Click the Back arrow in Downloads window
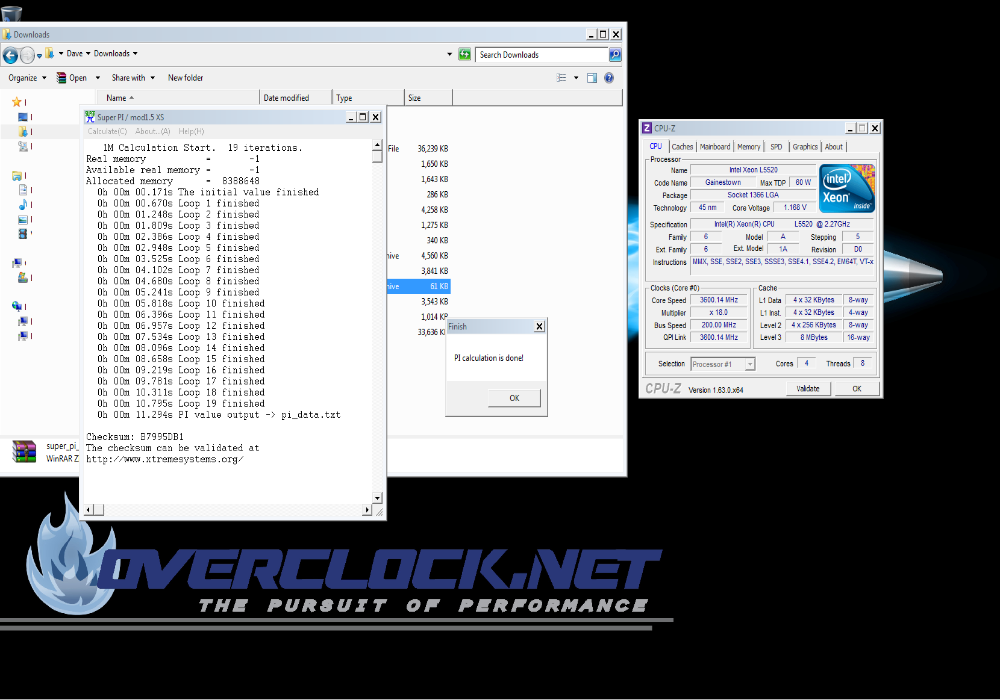The width and height of the screenshot is (1000, 700). 10,55
